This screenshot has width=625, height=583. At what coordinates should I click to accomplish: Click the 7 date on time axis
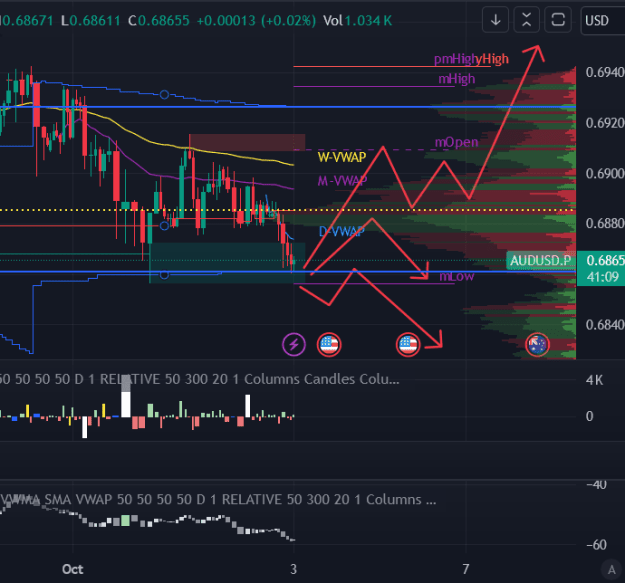tap(466, 569)
